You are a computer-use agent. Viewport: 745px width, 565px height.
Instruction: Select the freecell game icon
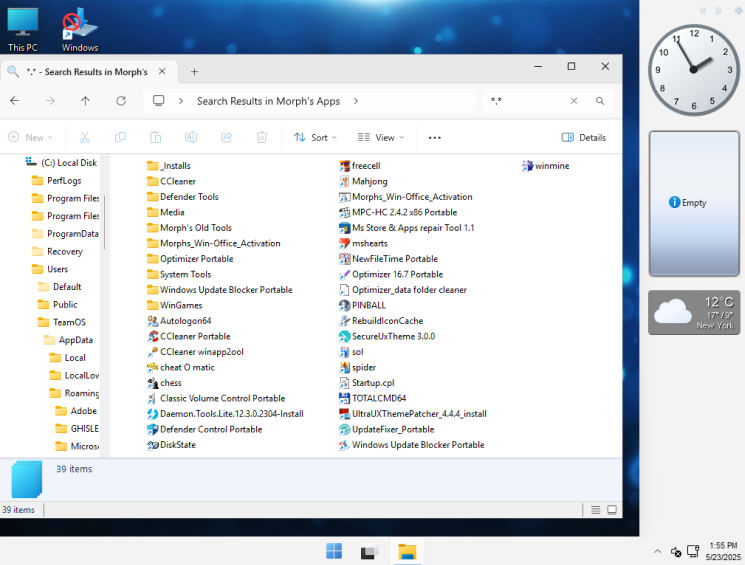click(344, 166)
